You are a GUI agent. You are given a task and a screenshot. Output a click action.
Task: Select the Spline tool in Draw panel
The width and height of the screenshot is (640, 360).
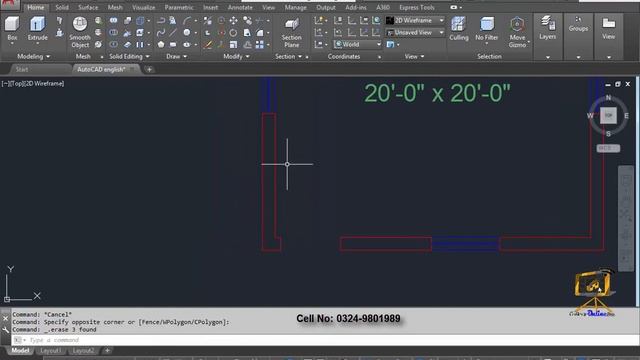161,32
